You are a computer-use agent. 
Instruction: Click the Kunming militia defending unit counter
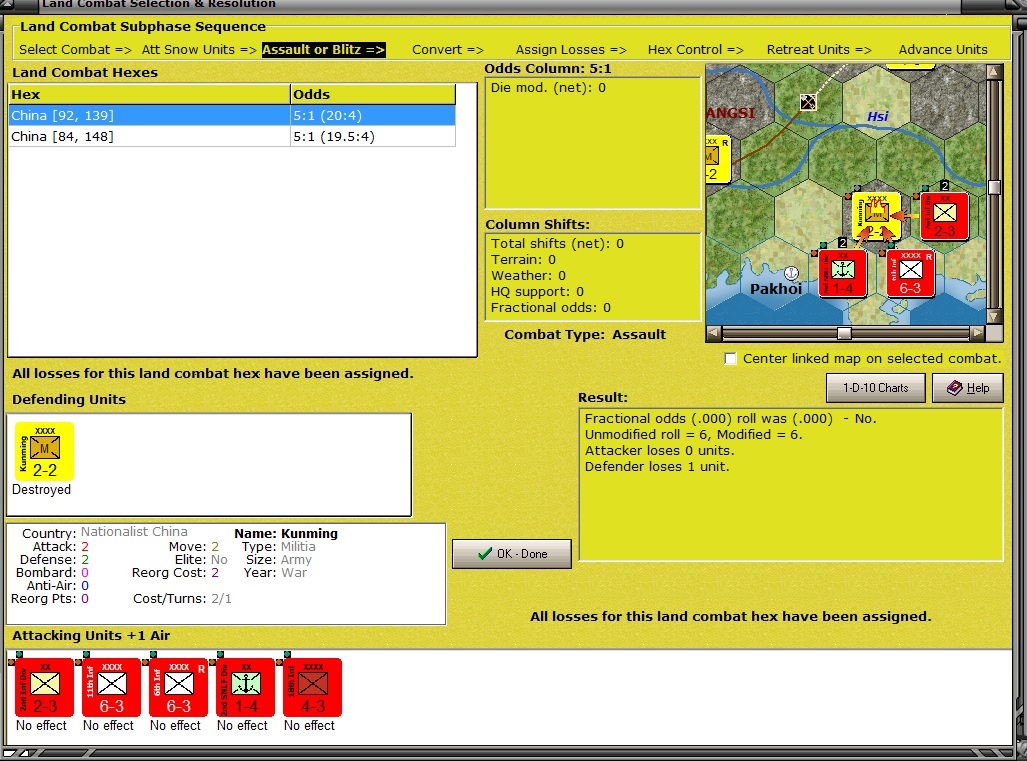tap(45, 451)
